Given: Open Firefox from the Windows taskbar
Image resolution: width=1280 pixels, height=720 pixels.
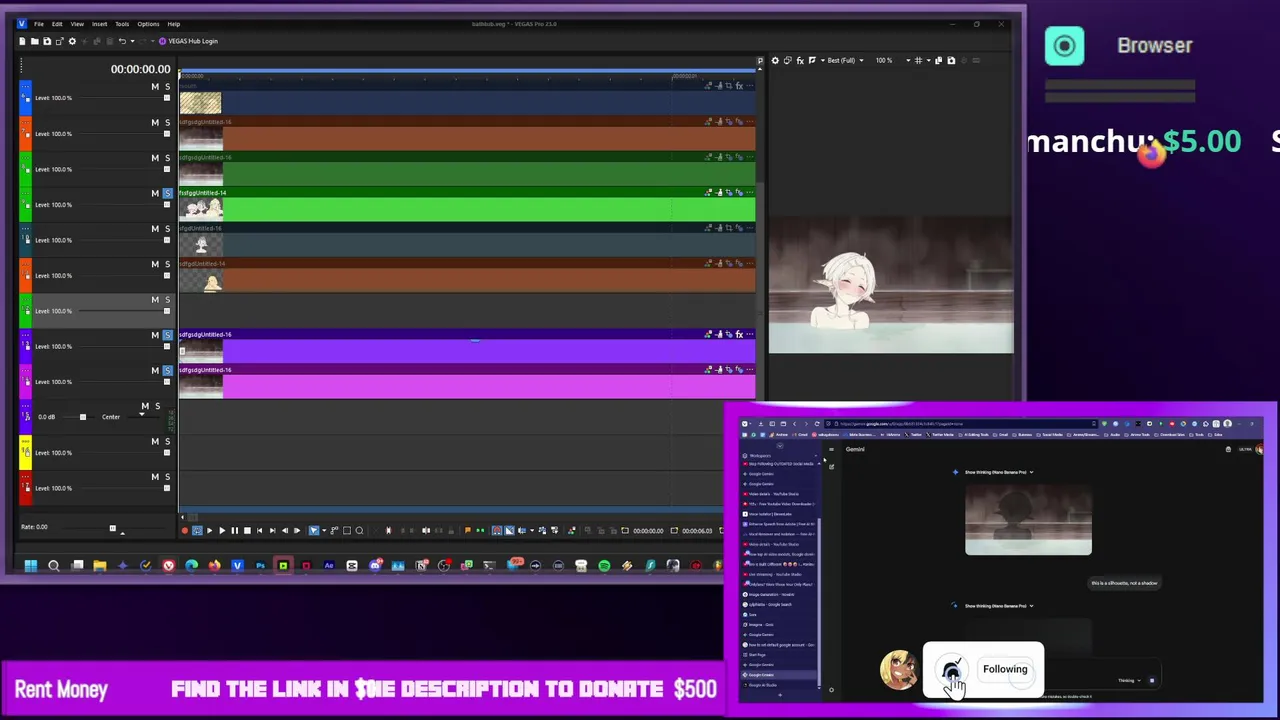Looking at the screenshot, I should pos(214,566).
